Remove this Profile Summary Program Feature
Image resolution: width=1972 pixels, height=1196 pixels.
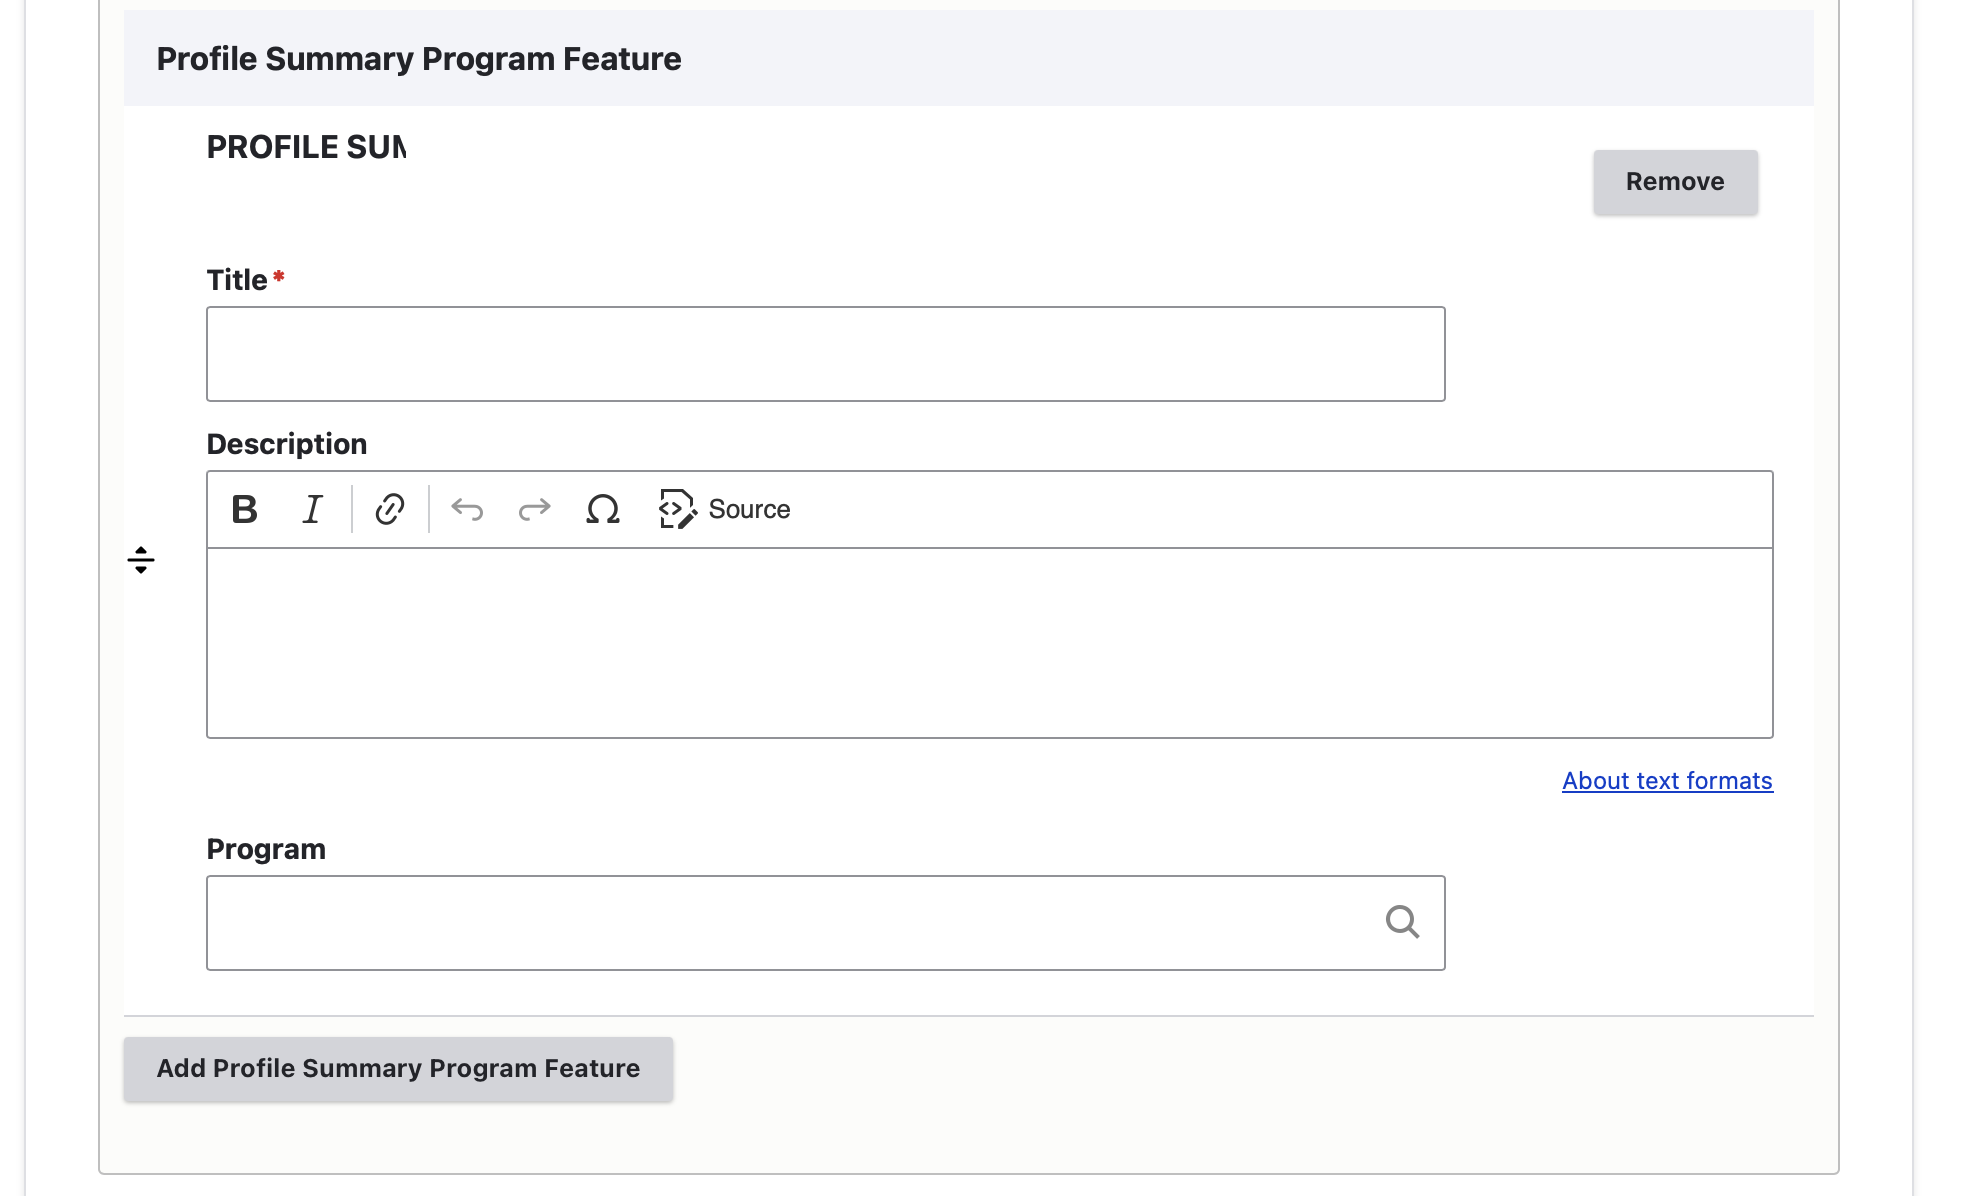1675,182
